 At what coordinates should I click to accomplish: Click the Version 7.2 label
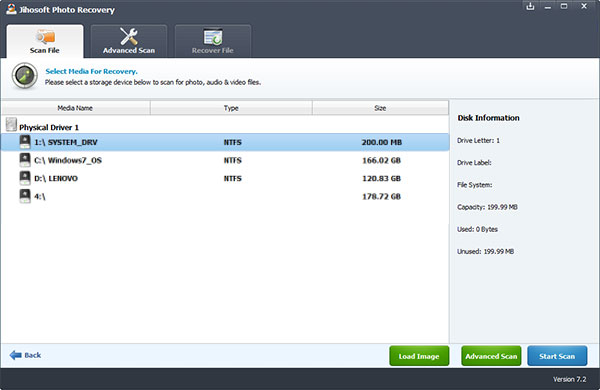pos(569,379)
